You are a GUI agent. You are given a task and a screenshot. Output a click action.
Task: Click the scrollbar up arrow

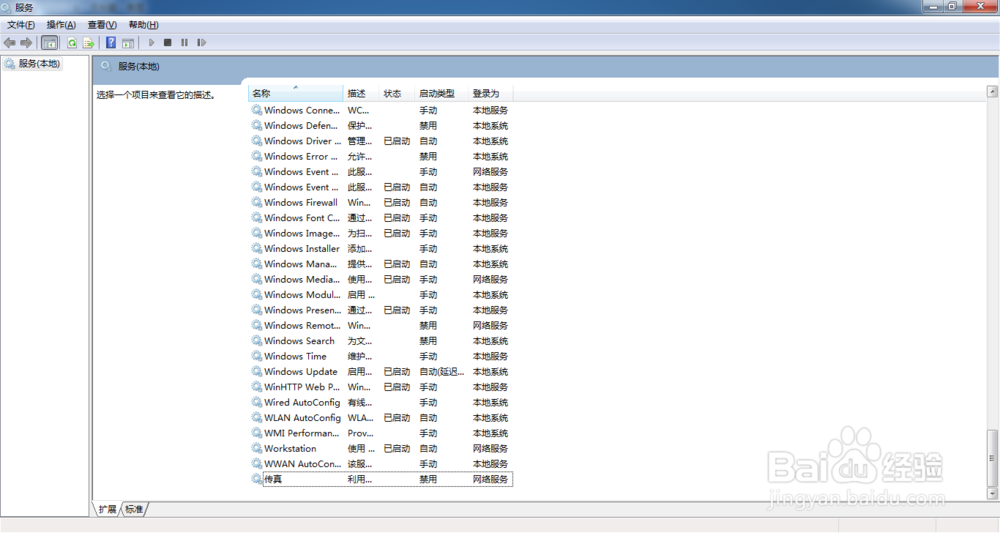click(x=992, y=92)
